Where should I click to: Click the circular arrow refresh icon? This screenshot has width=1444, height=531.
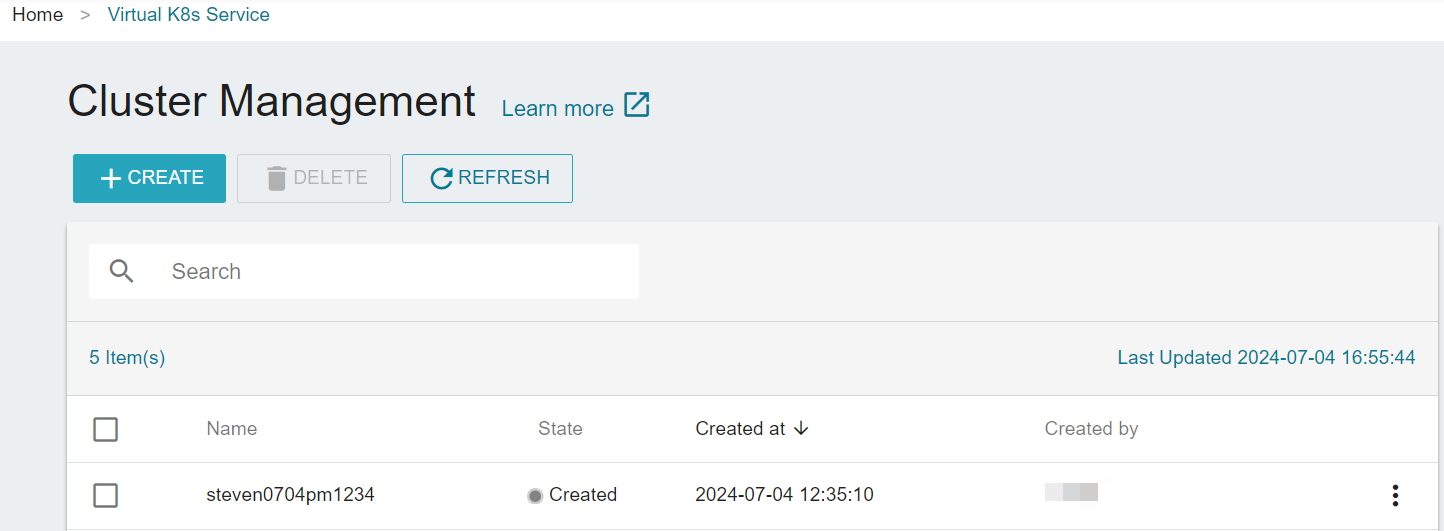[441, 179]
